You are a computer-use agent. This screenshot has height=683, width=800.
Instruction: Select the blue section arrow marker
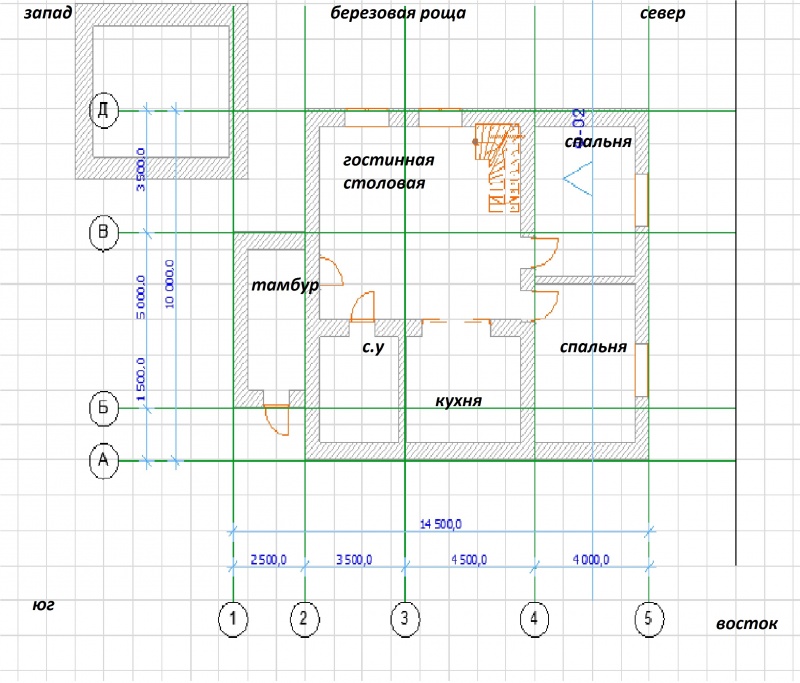578,178
